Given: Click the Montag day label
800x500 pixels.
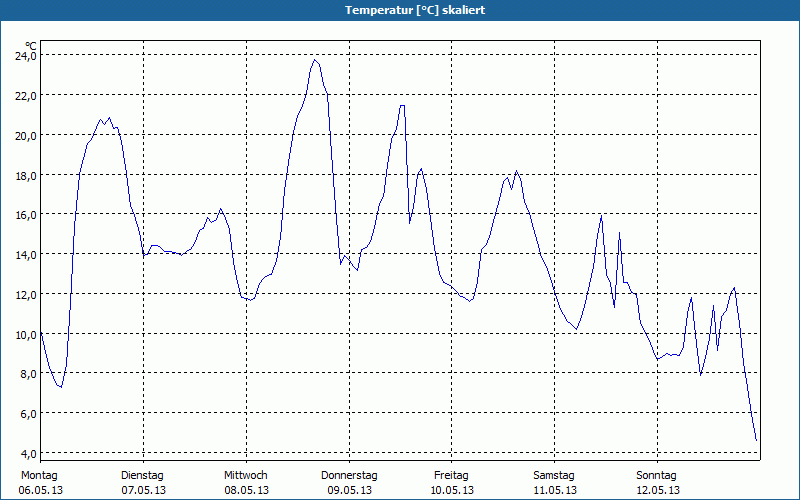Looking at the screenshot, I should tap(39, 476).
